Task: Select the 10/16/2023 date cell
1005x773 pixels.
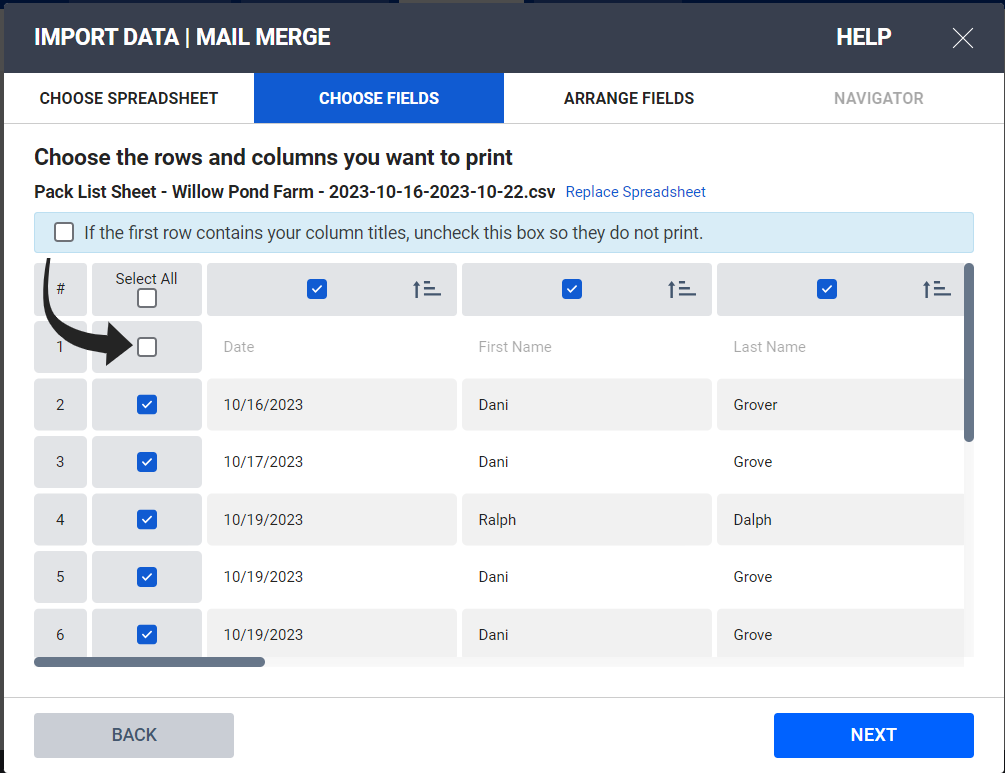Action: 332,404
